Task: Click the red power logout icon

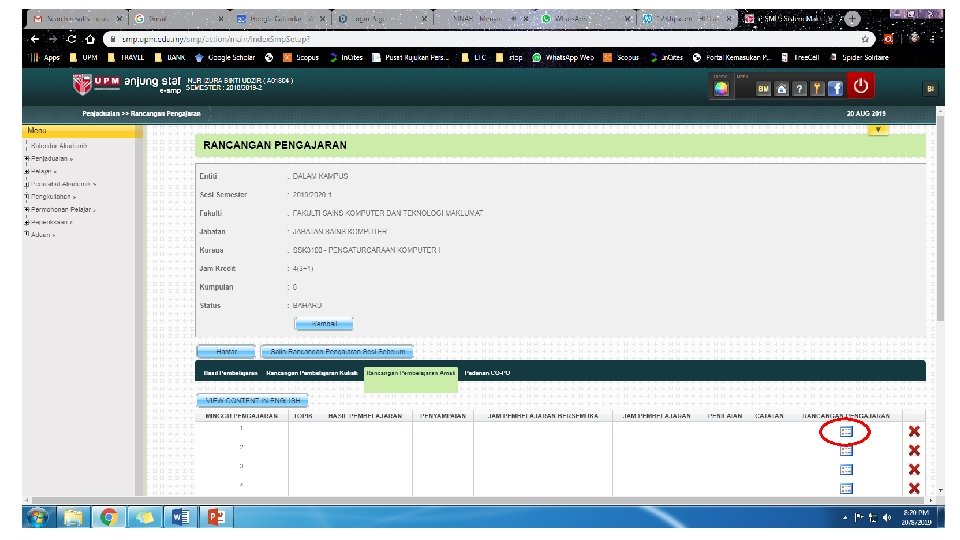Action: tap(861, 86)
